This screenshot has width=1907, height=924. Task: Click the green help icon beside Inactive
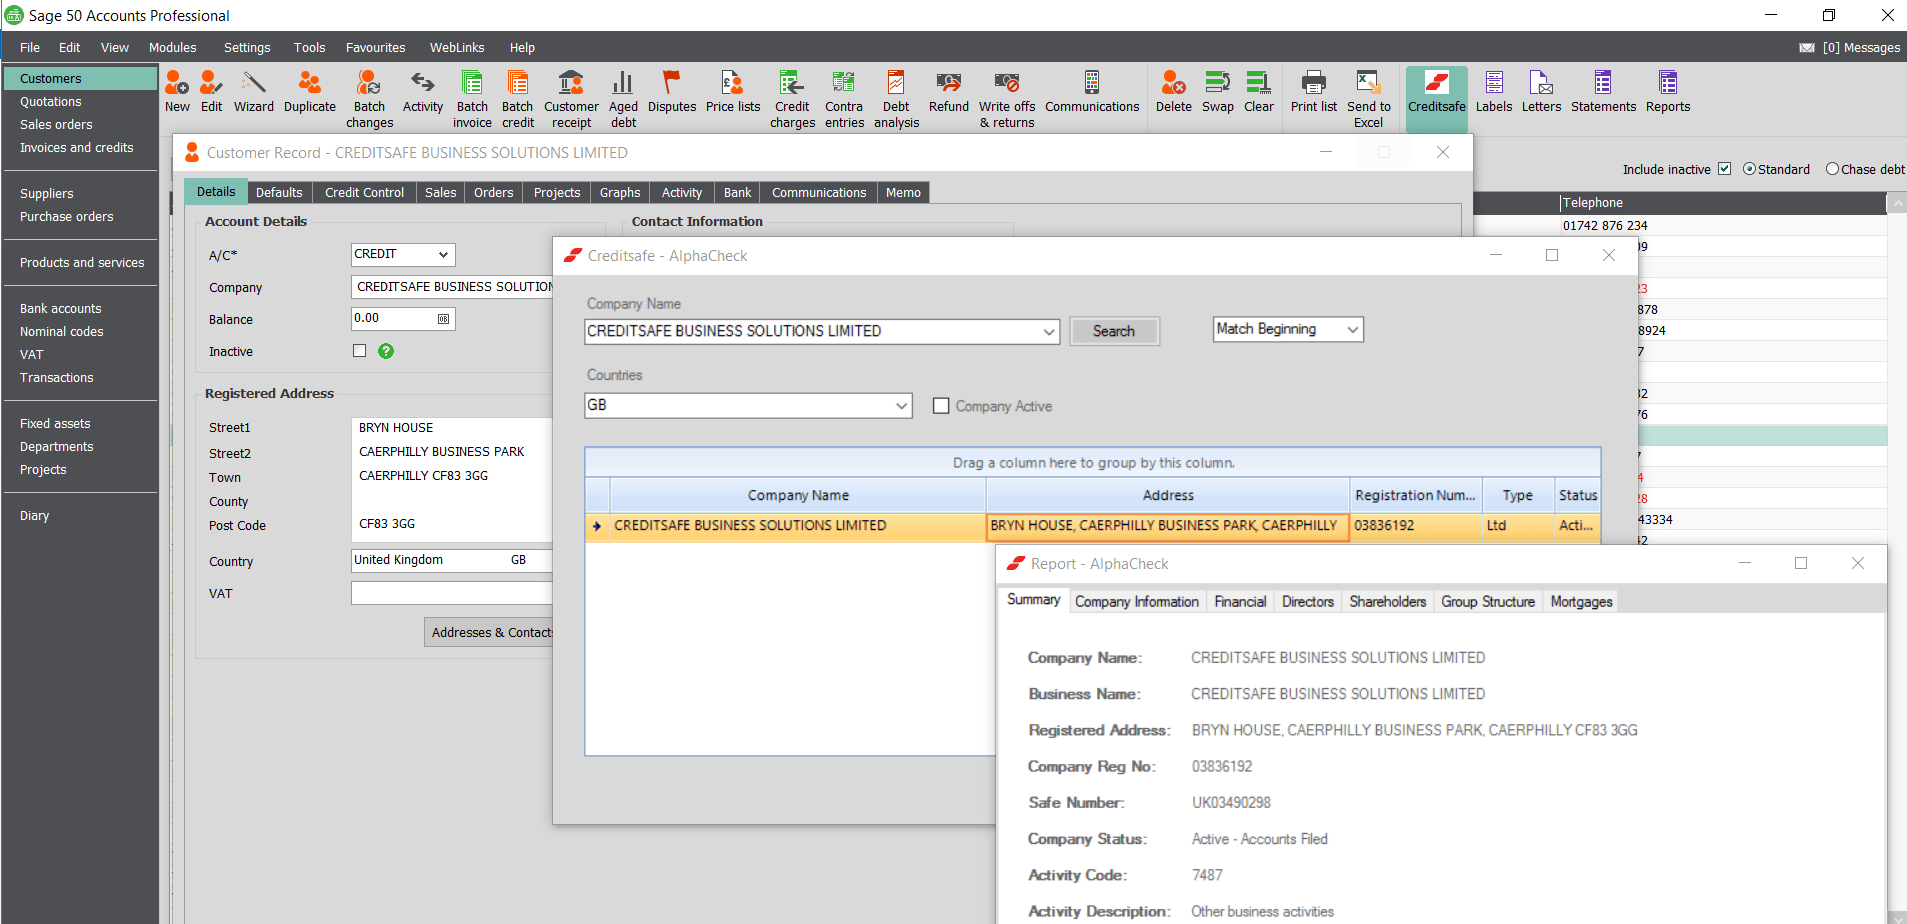point(386,351)
